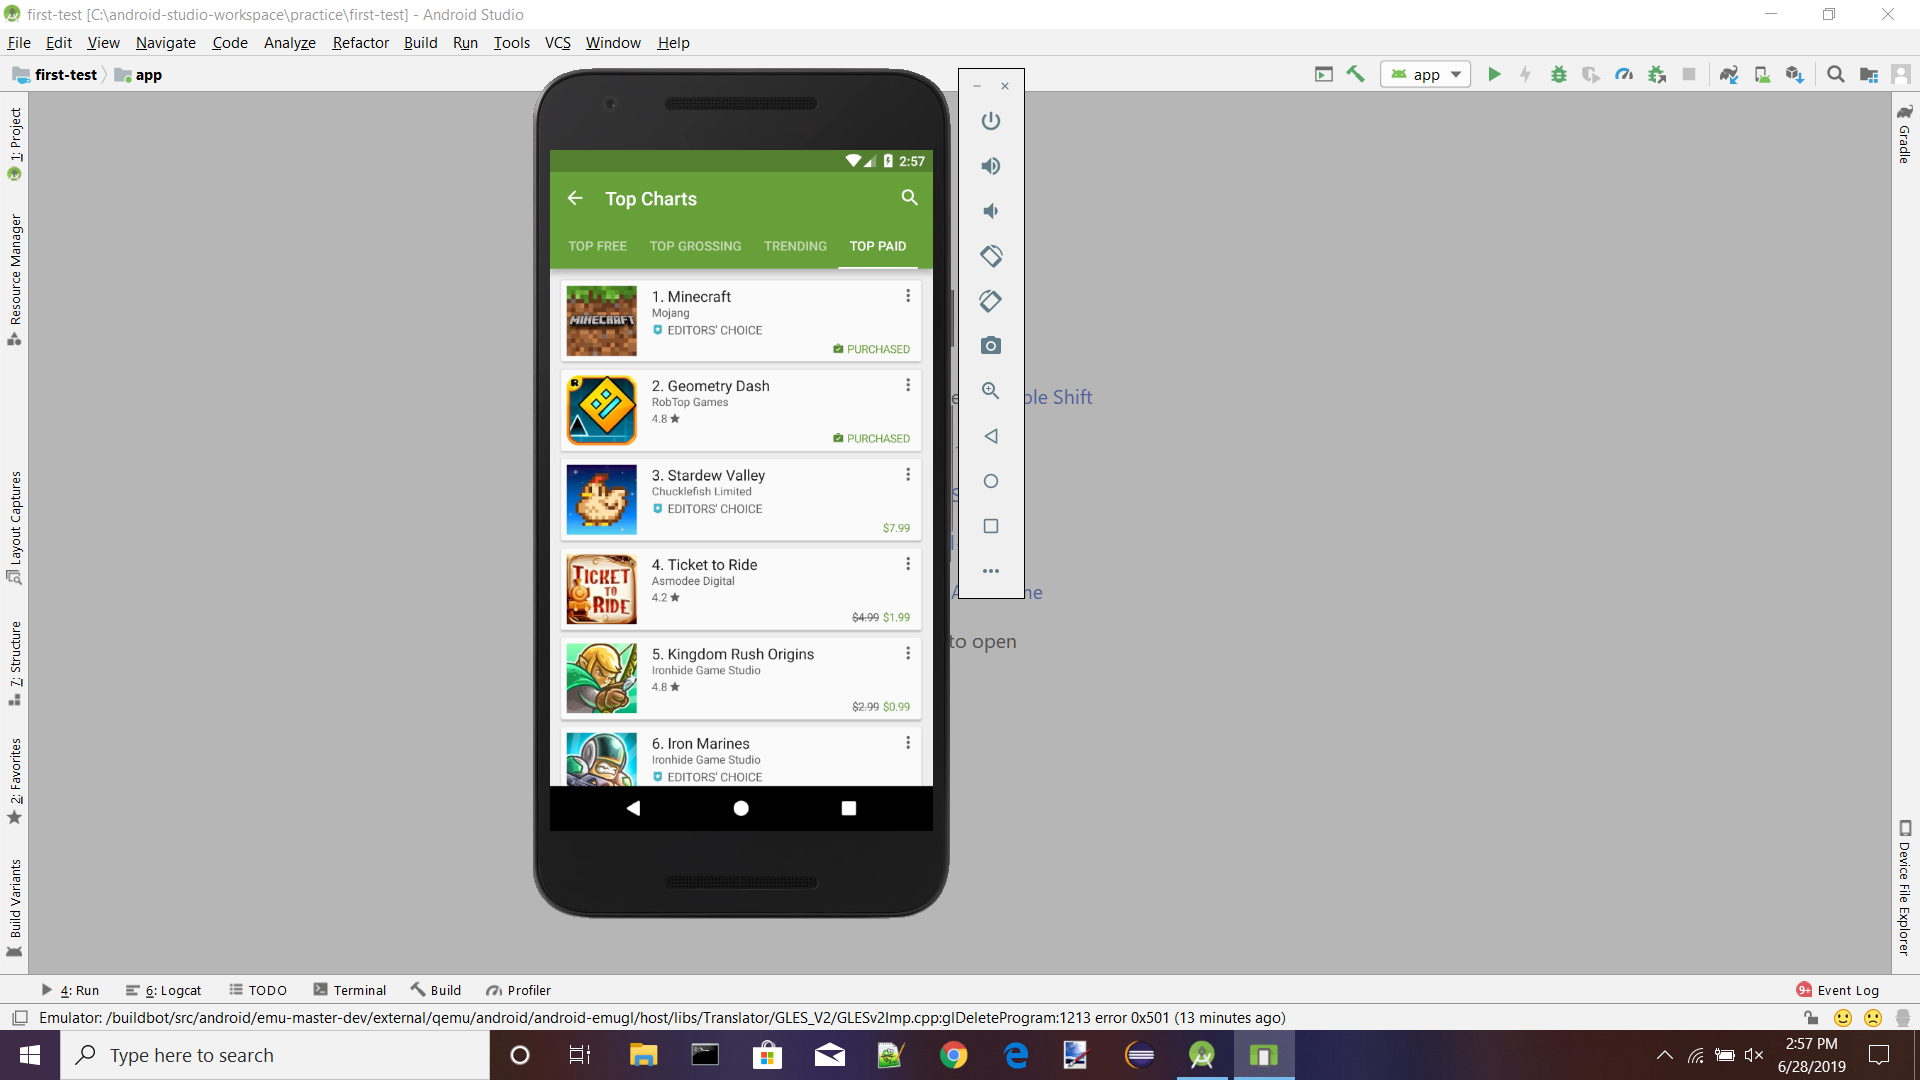Toggle the Logcat tool window
1920x1080 pixels.
coord(164,990)
